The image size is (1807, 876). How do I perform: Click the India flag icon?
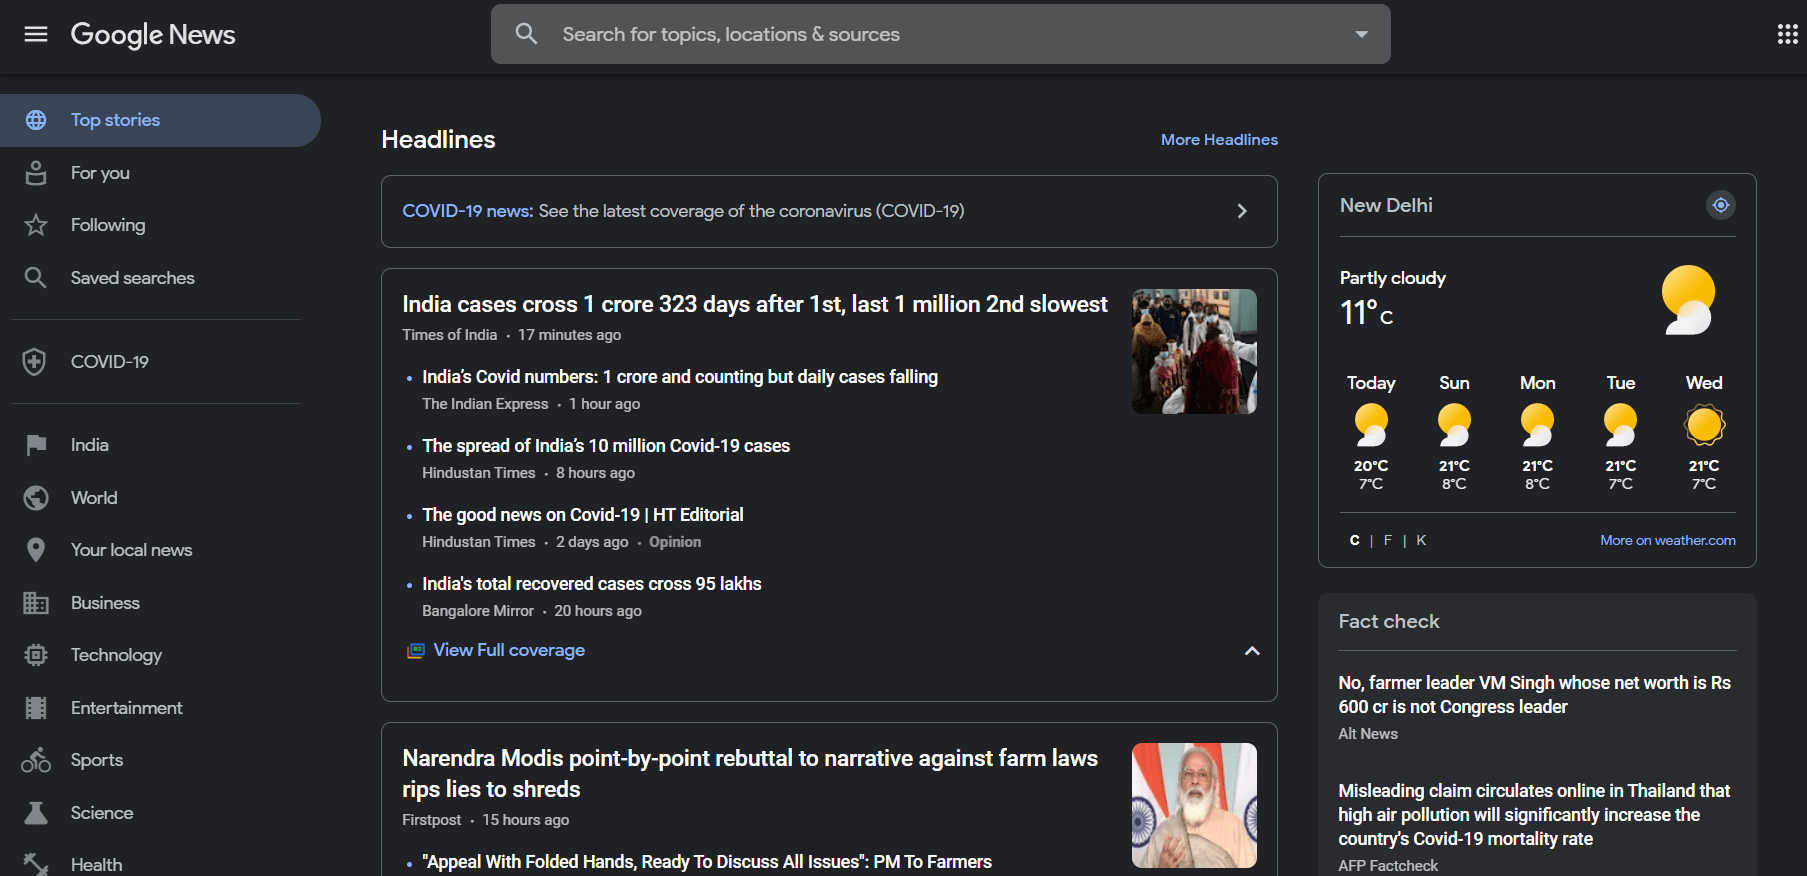[x=36, y=445]
